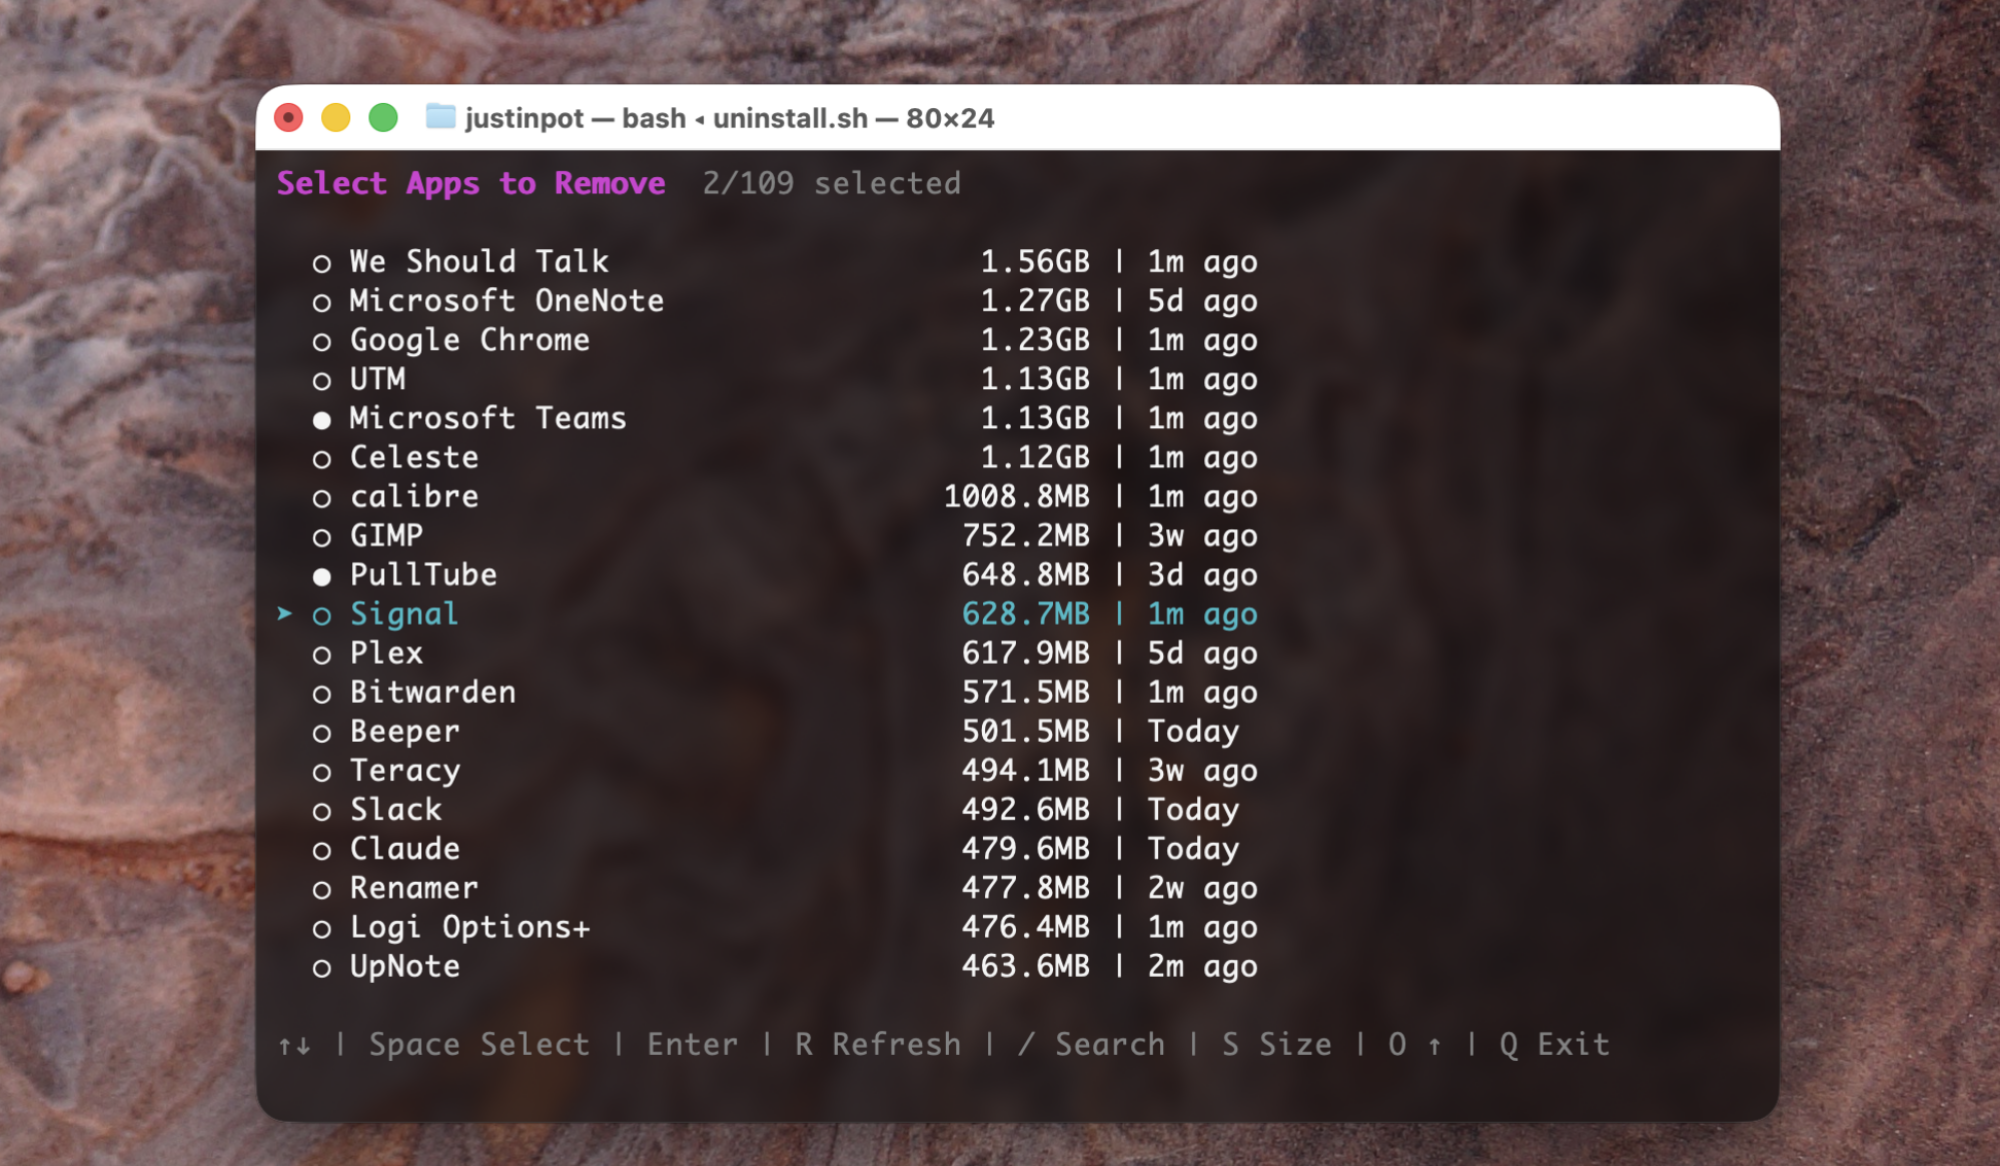Click the 1.56GB size value
The width and height of the screenshot is (2000, 1166).
1035,261
